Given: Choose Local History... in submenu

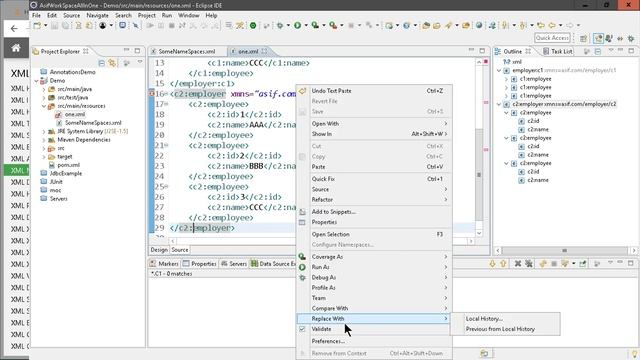Looking at the screenshot, I should [x=484, y=318].
